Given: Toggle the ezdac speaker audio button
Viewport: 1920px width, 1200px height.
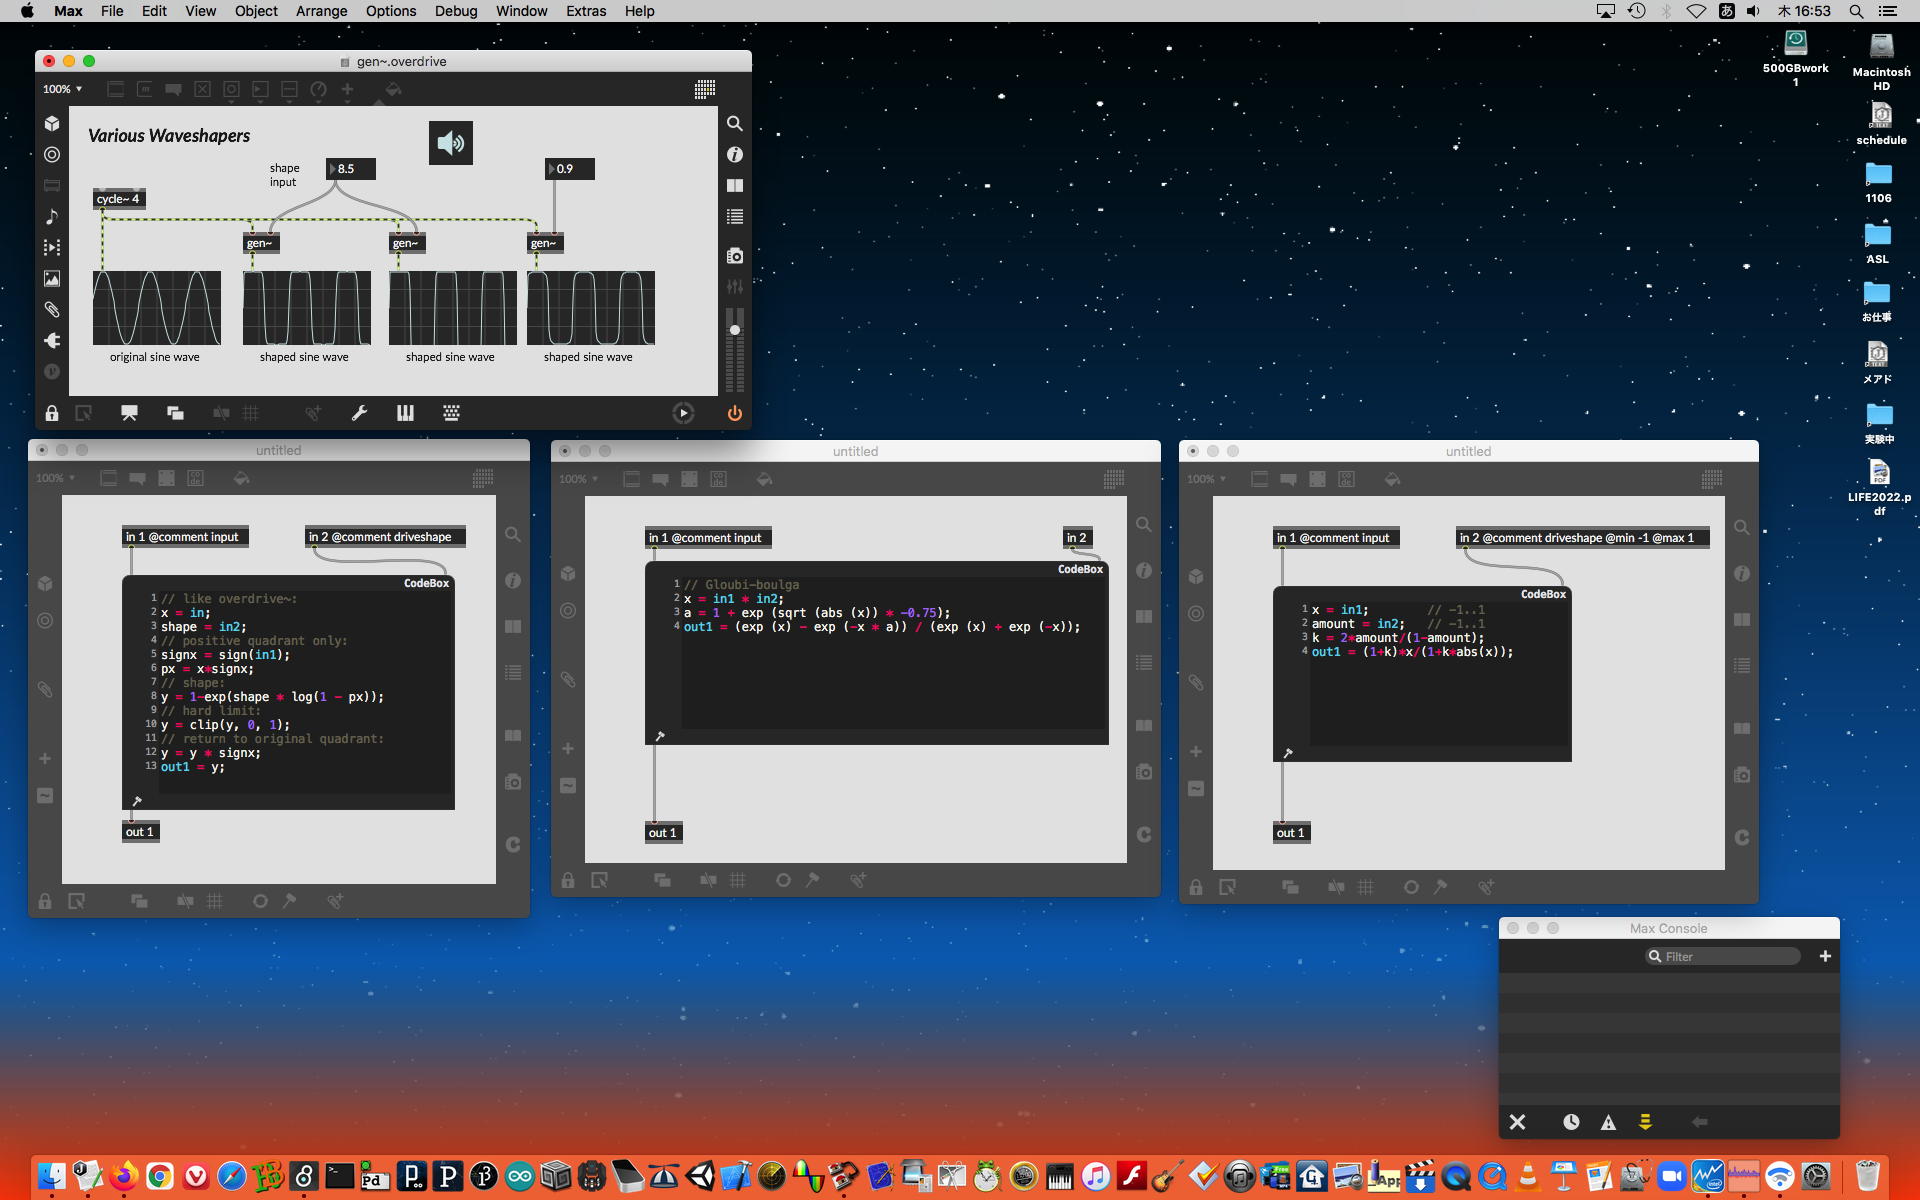Looking at the screenshot, I should click(x=451, y=143).
